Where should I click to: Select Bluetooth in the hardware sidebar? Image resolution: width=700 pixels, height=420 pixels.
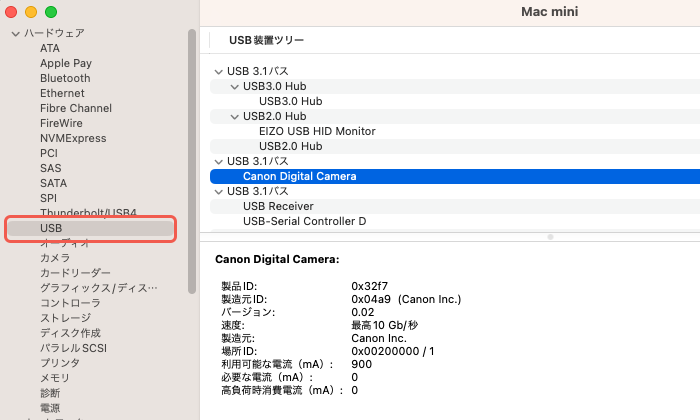65,78
